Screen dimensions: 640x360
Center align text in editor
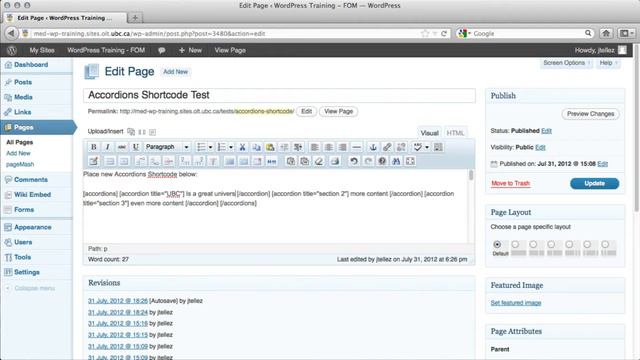[329, 147]
